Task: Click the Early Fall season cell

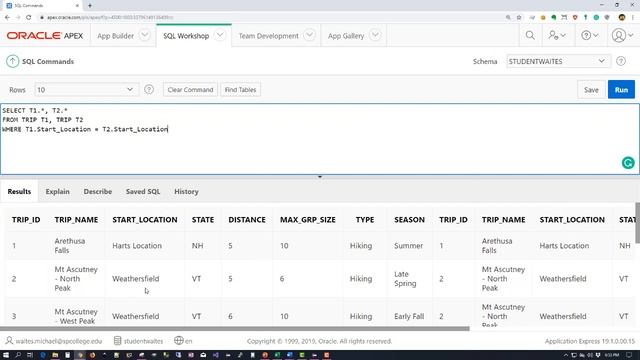Action: coord(409,316)
